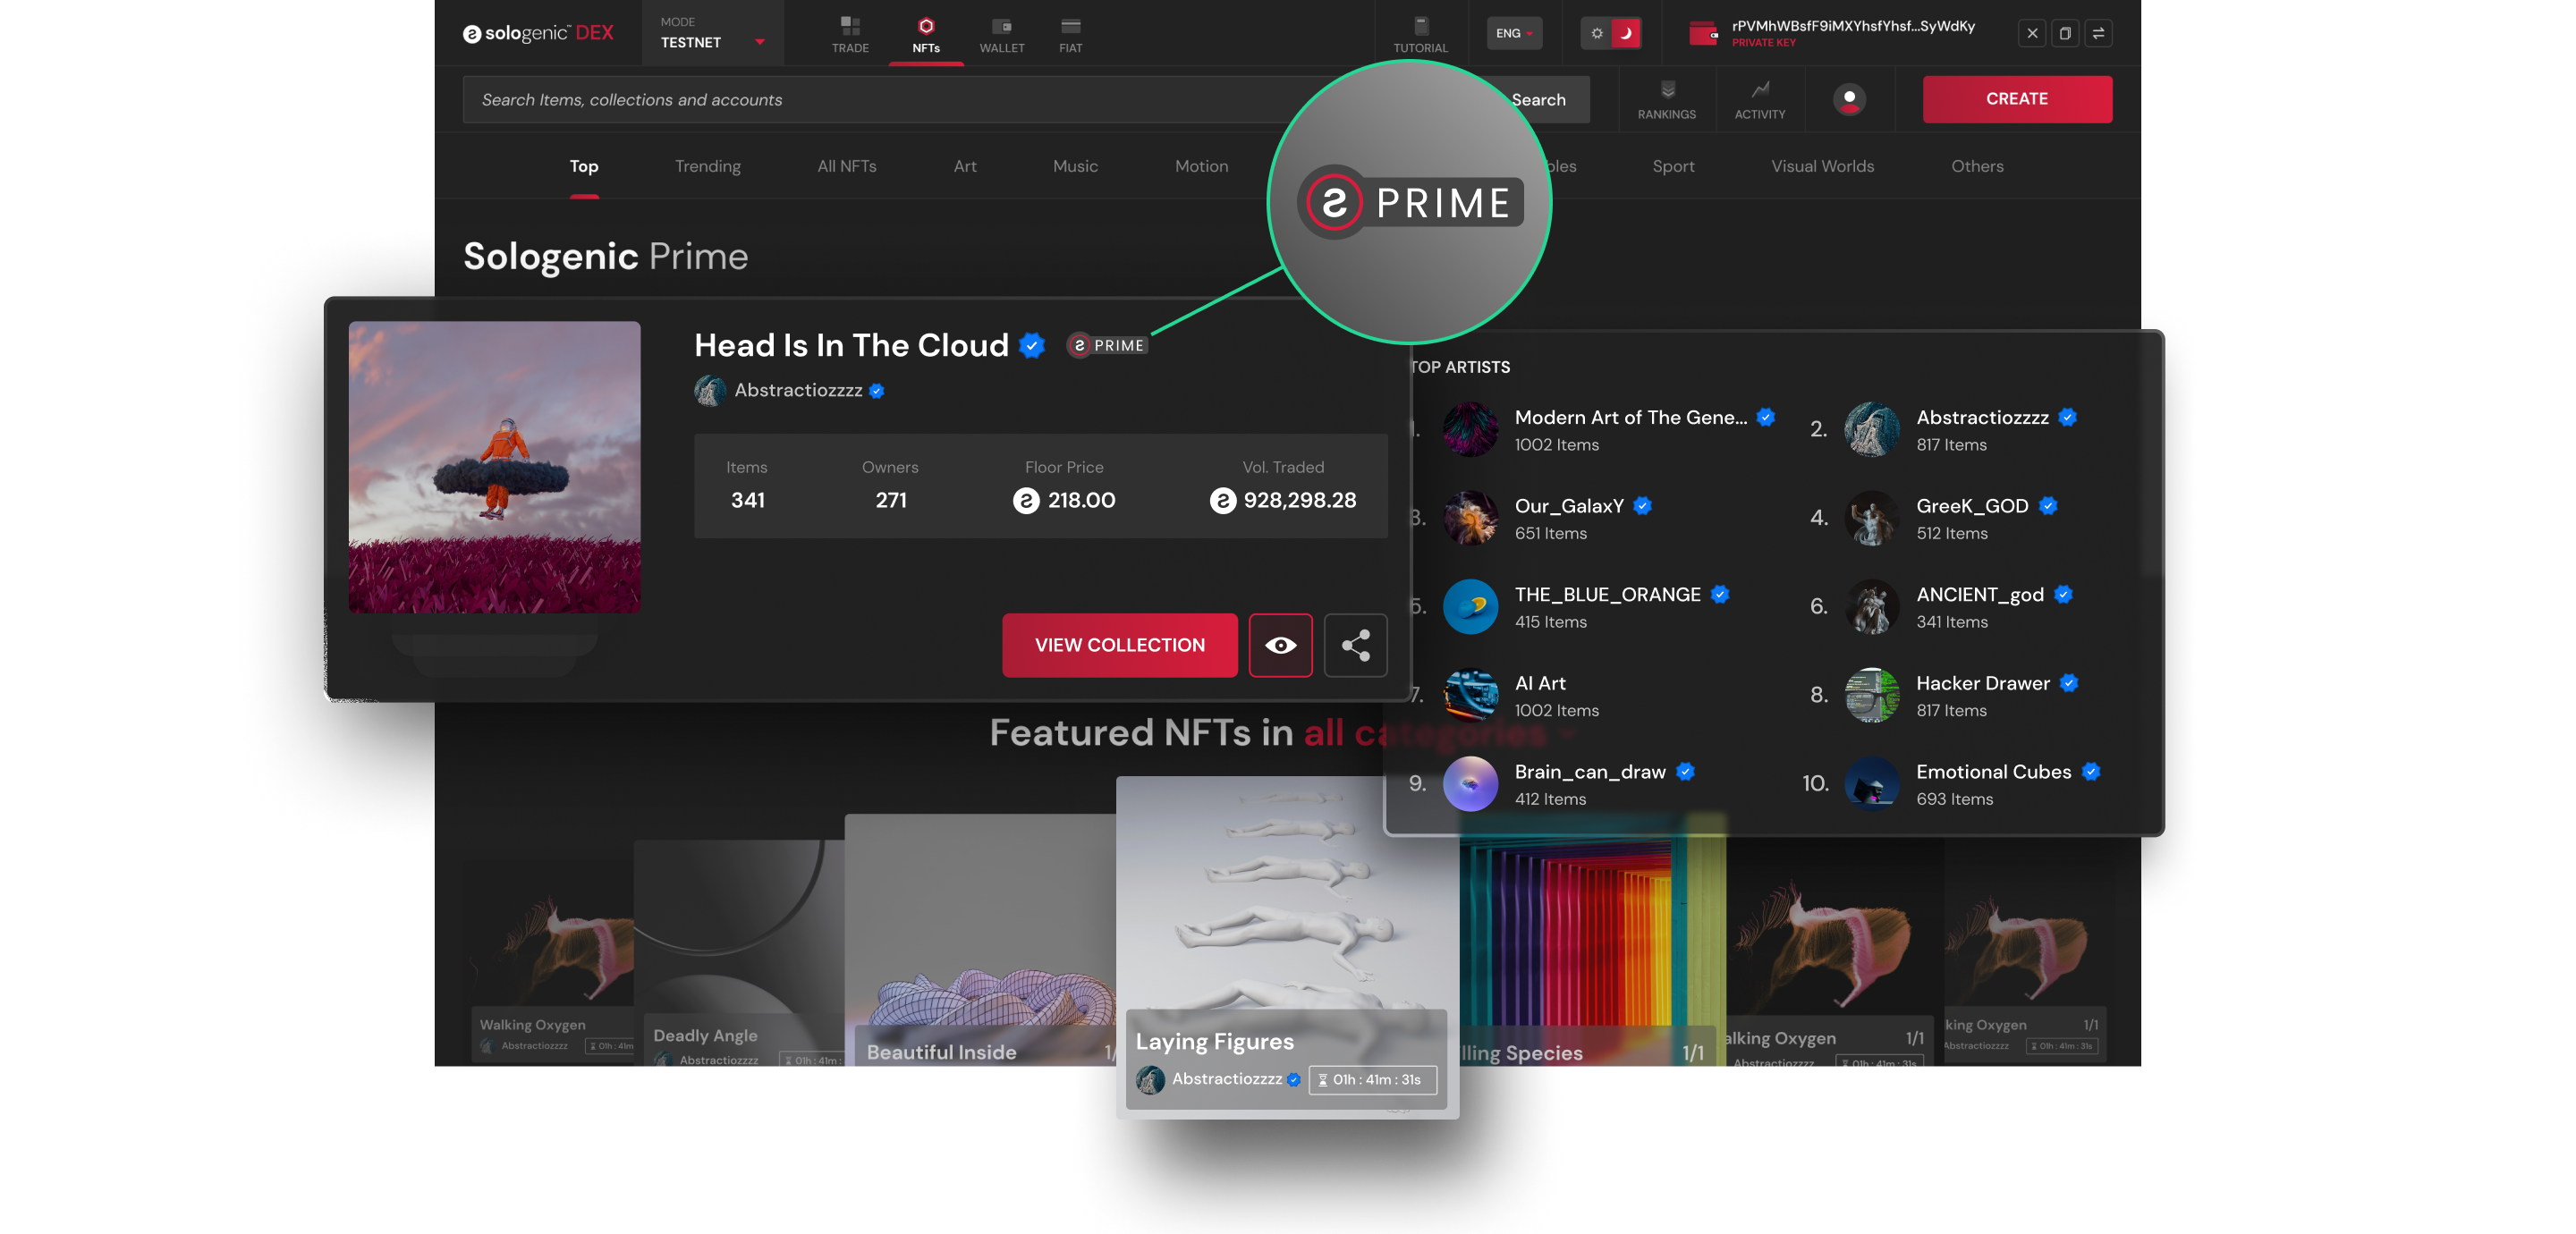Click the Laying Figures auction timer
Screen dimensions: 2576x1234
tap(1372, 1079)
